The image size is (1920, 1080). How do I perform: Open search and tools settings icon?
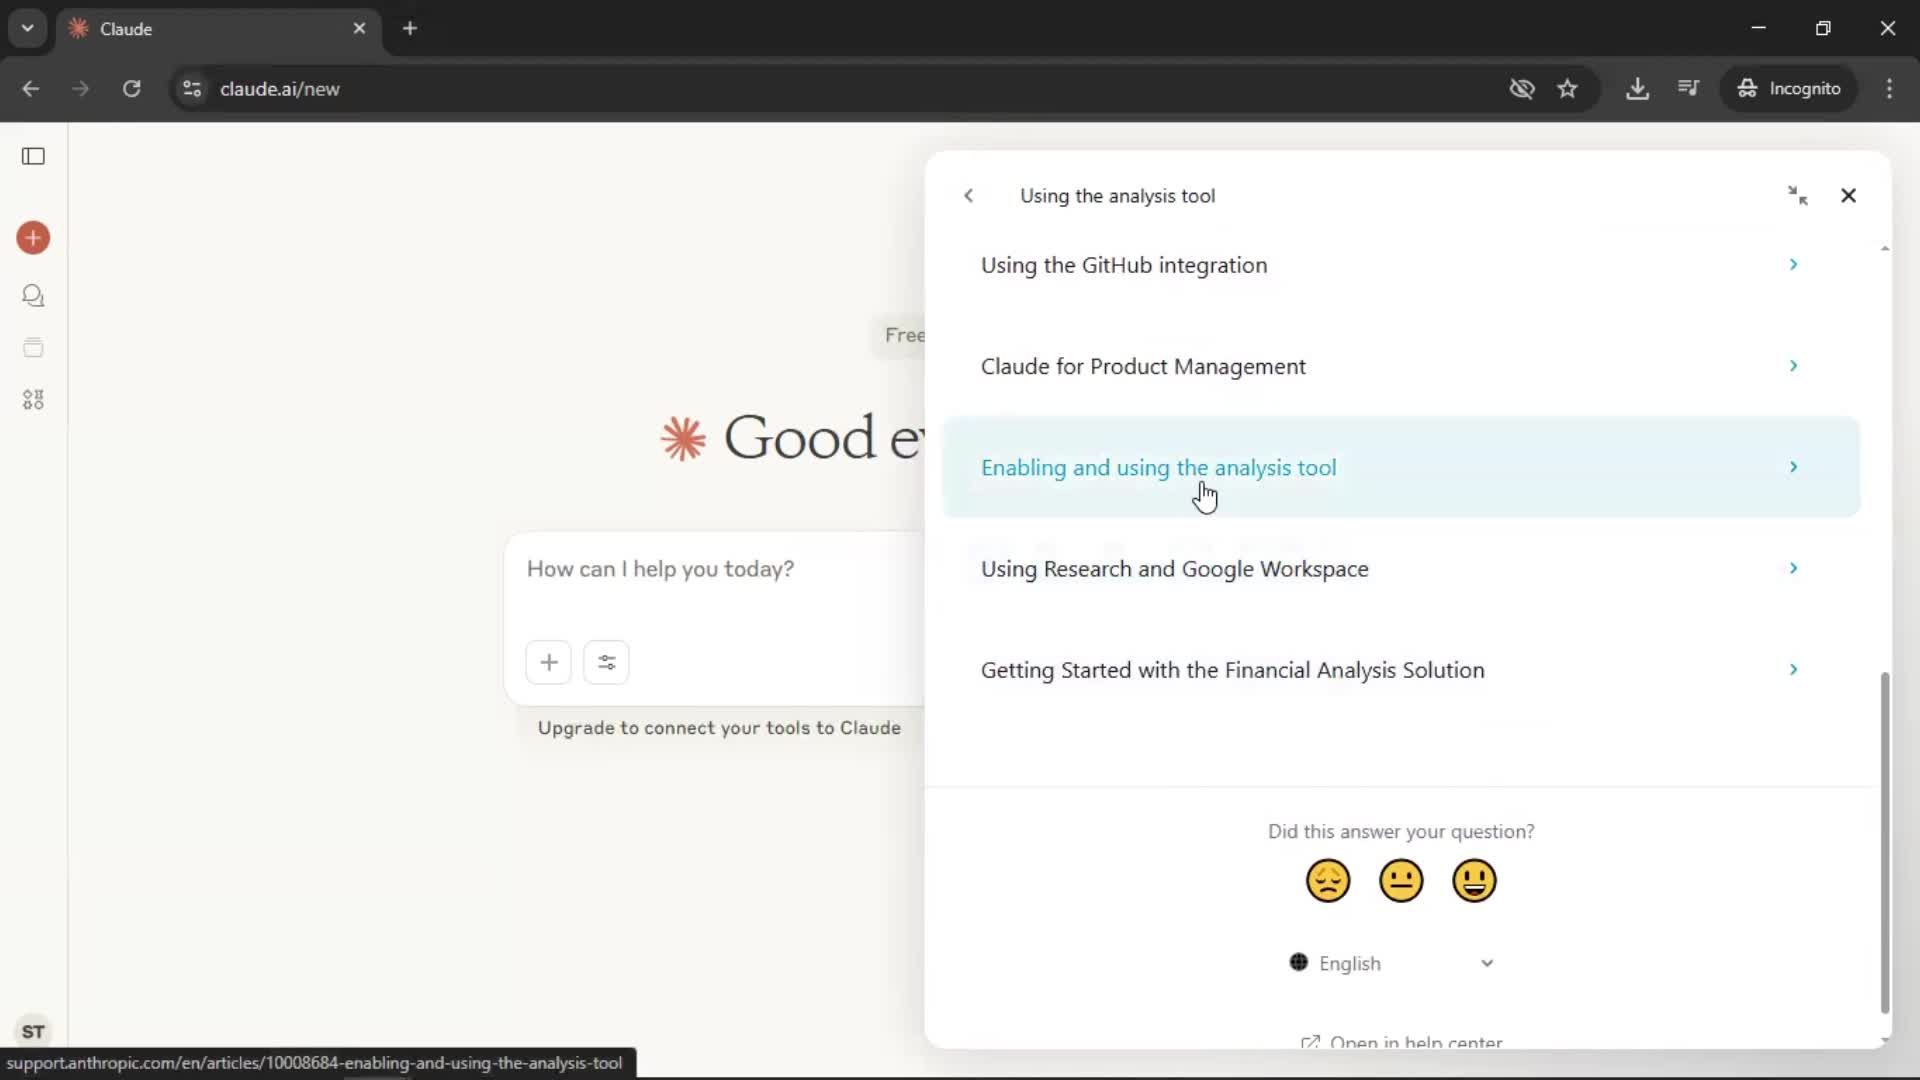point(606,662)
